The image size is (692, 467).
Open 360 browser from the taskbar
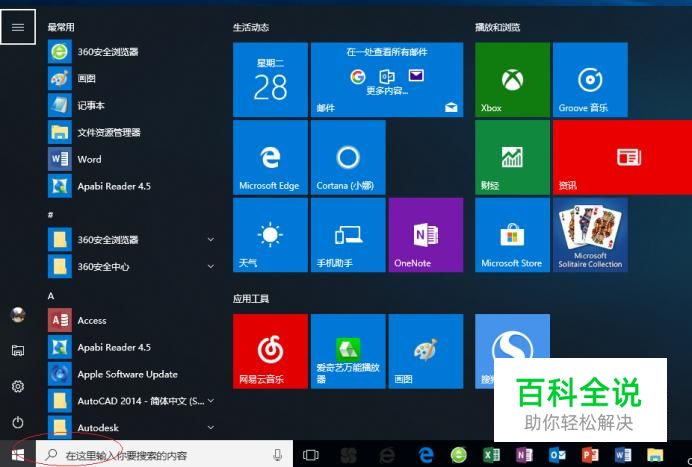pyautogui.click(x=459, y=455)
